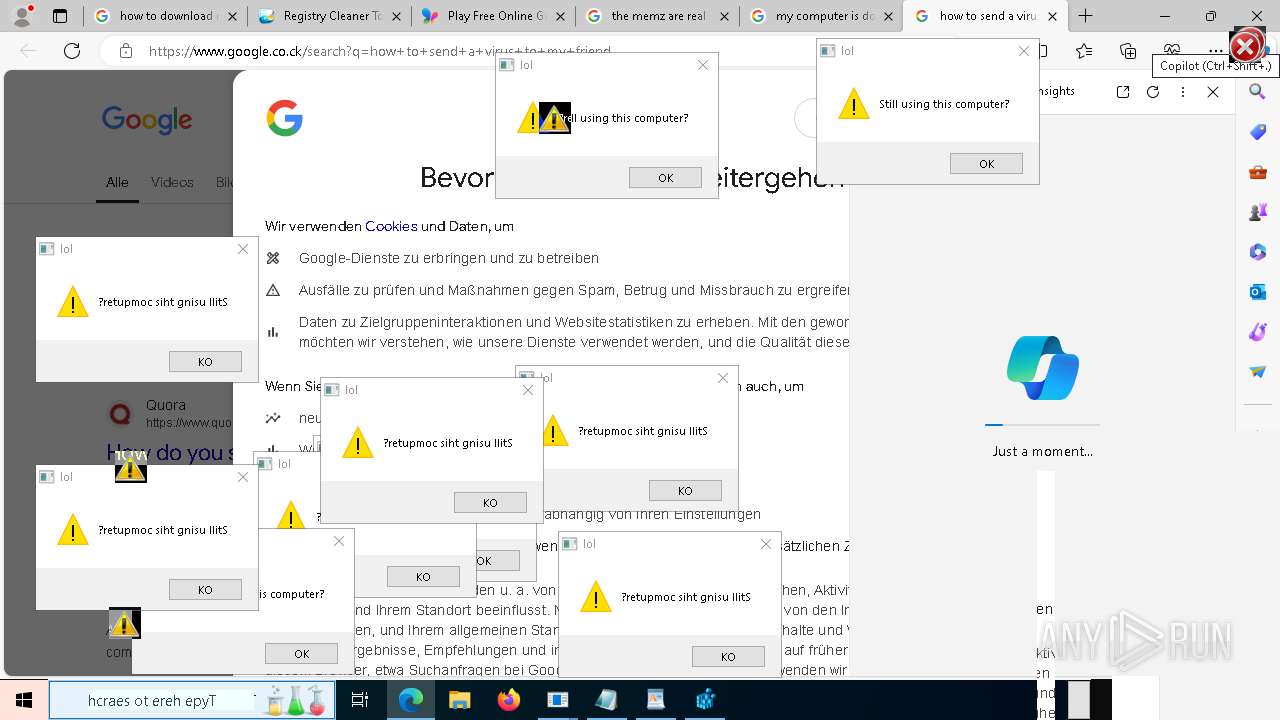
Task: Launch Microsoft Edge from the taskbar
Action: click(411, 700)
